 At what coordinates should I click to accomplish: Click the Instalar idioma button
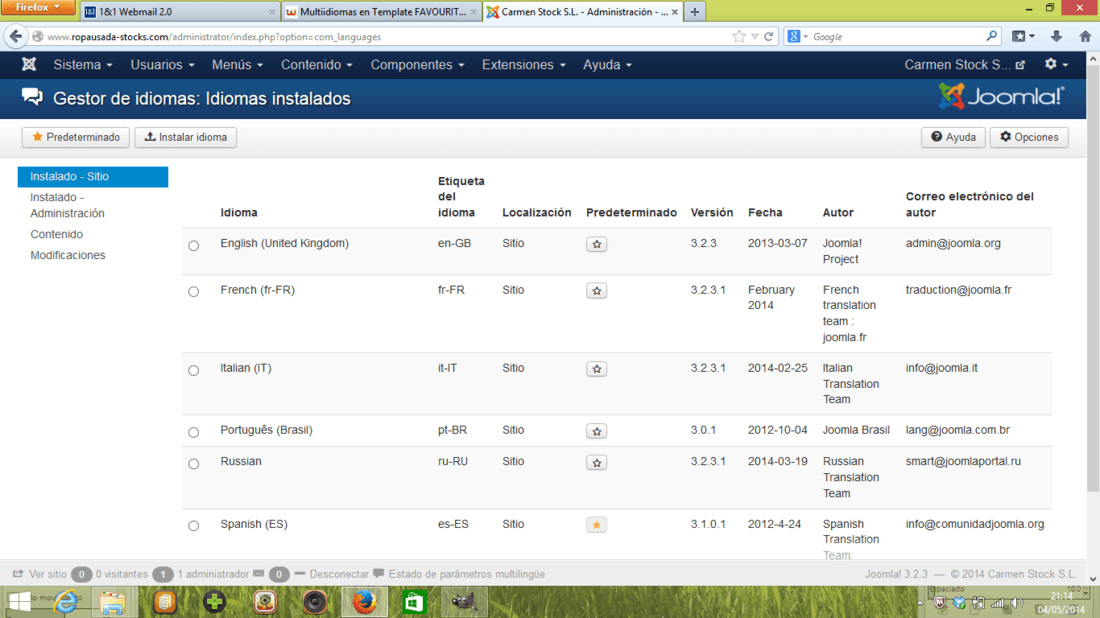[185, 137]
